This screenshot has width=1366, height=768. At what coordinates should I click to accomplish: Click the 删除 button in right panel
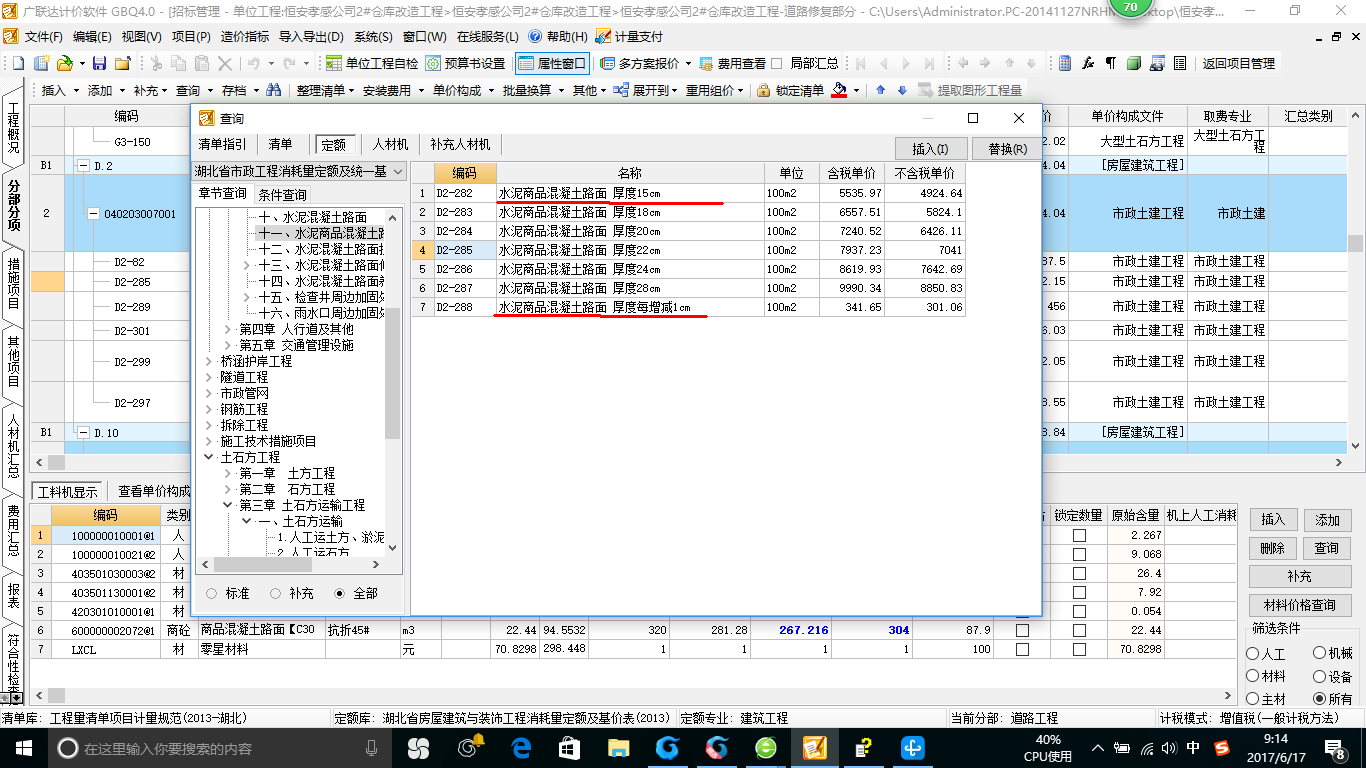pyautogui.click(x=1272, y=548)
